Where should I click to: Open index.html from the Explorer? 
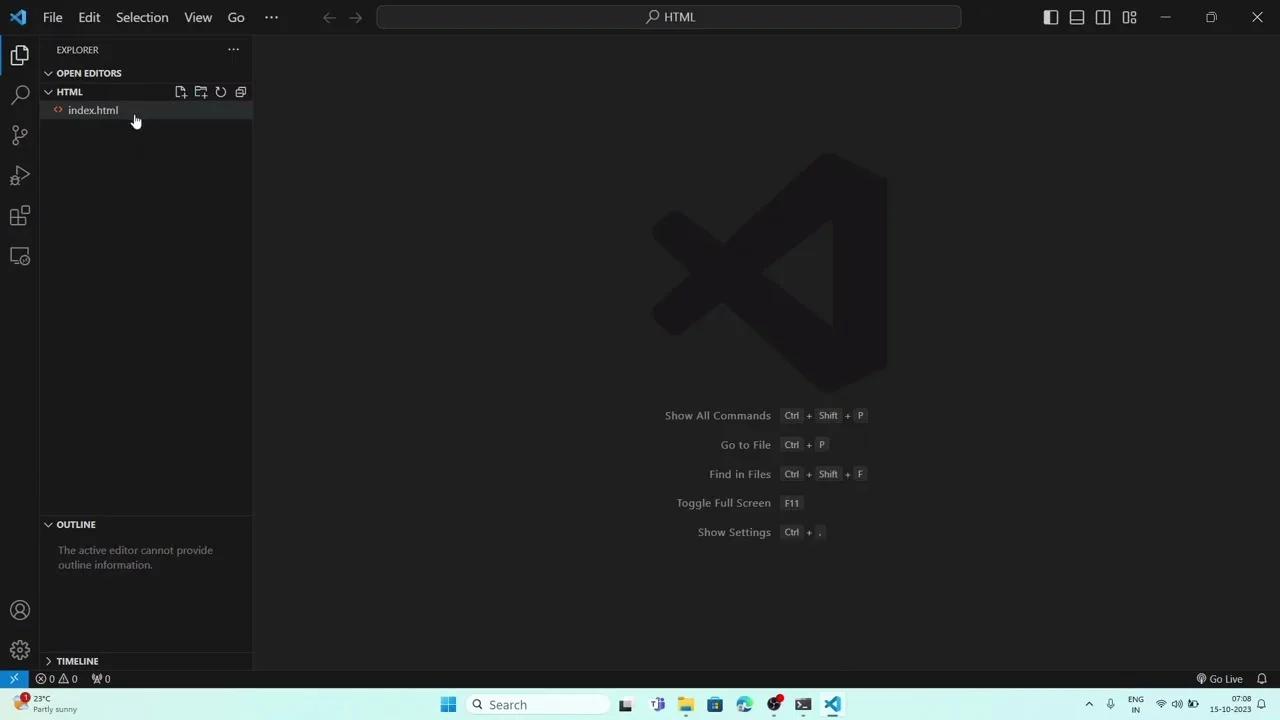pos(93,110)
